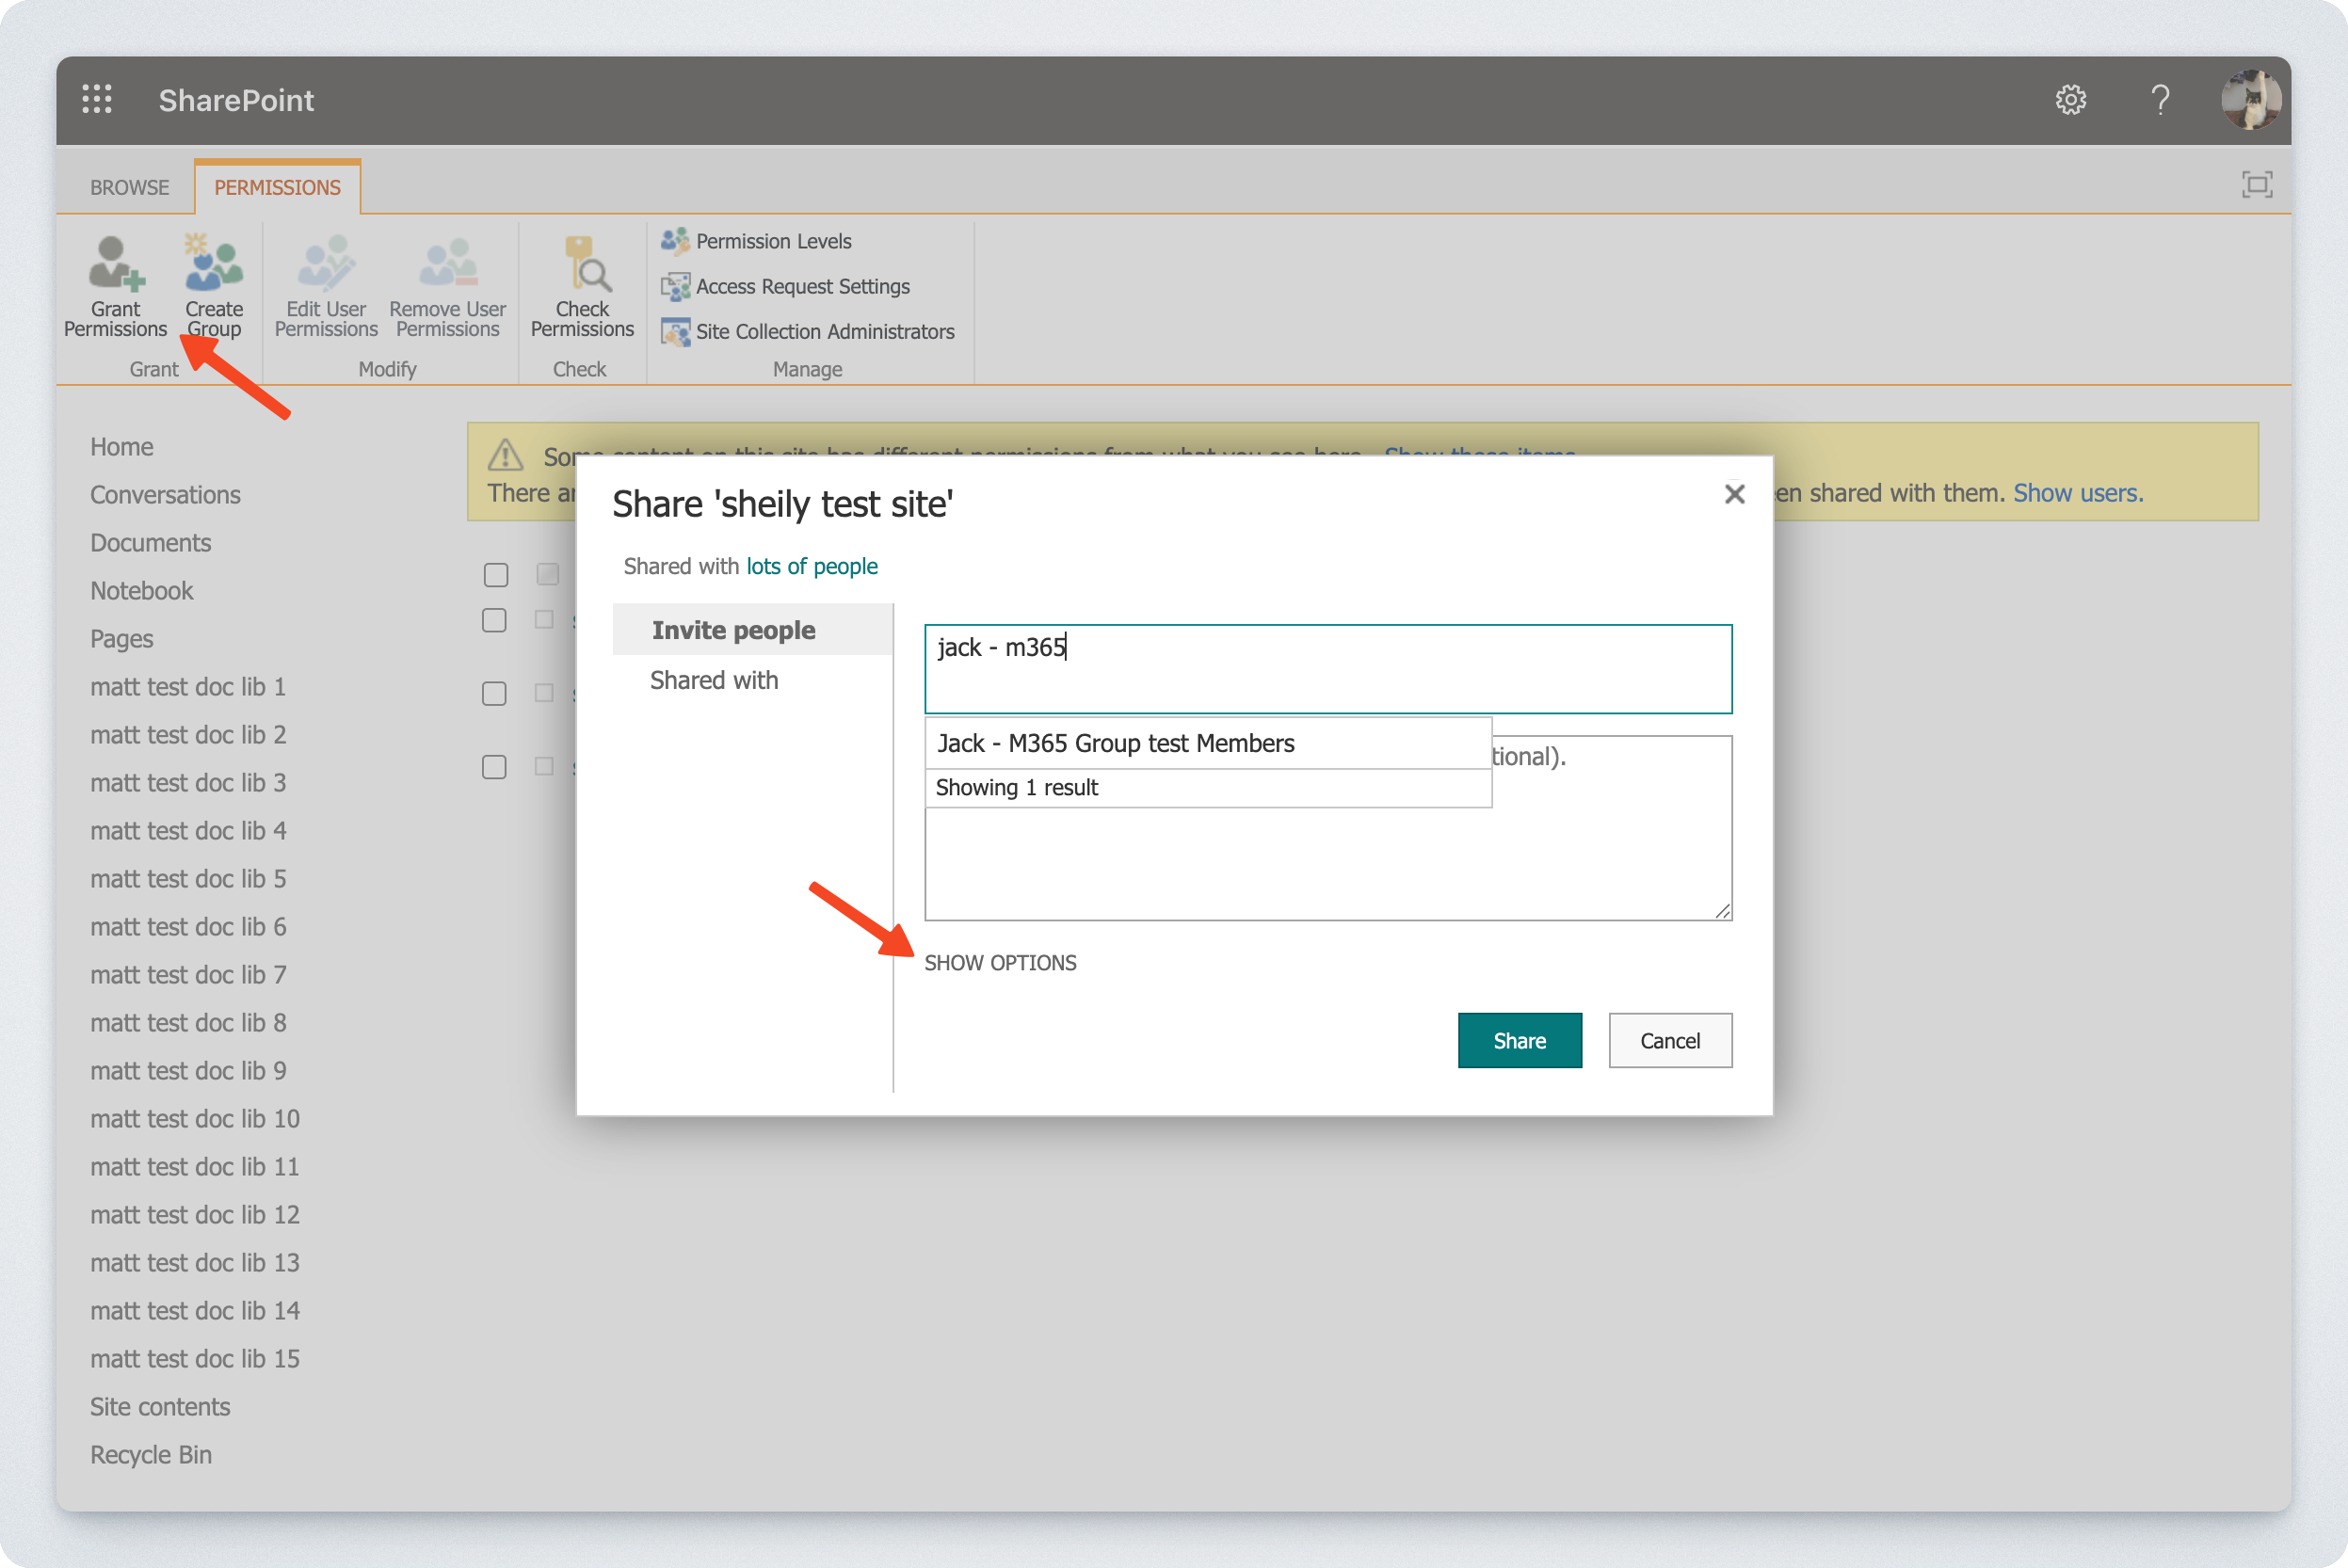Open Site Collection Administrators
2348x1568 pixels.
click(824, 331)
